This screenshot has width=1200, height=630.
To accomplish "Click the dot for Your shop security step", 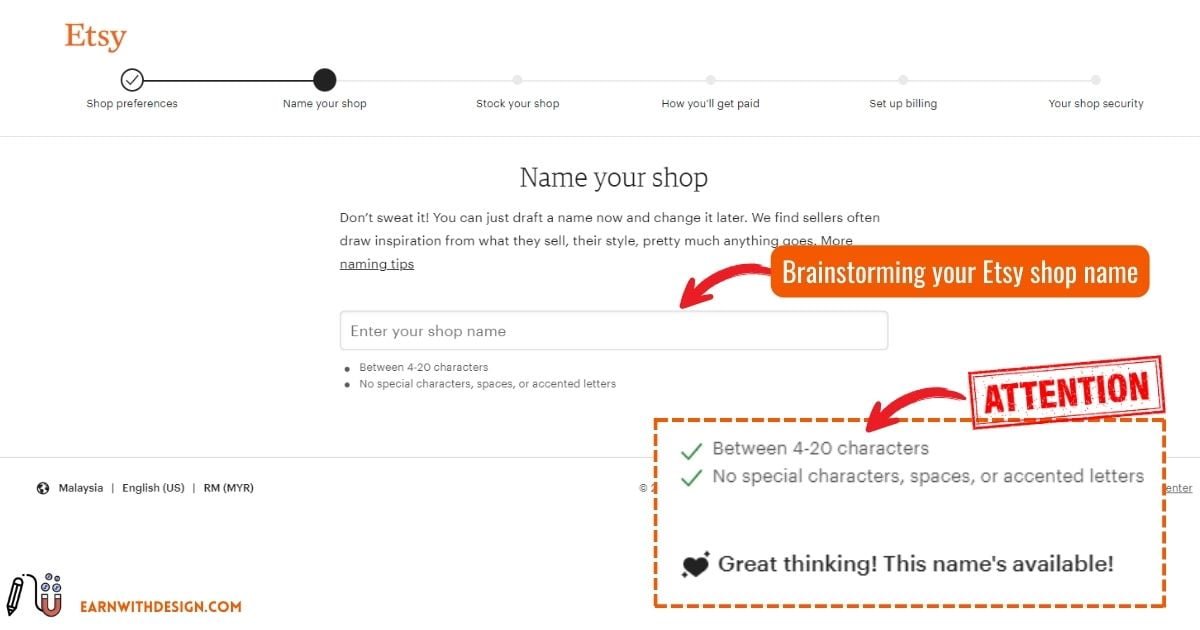I will point(1096,80).
